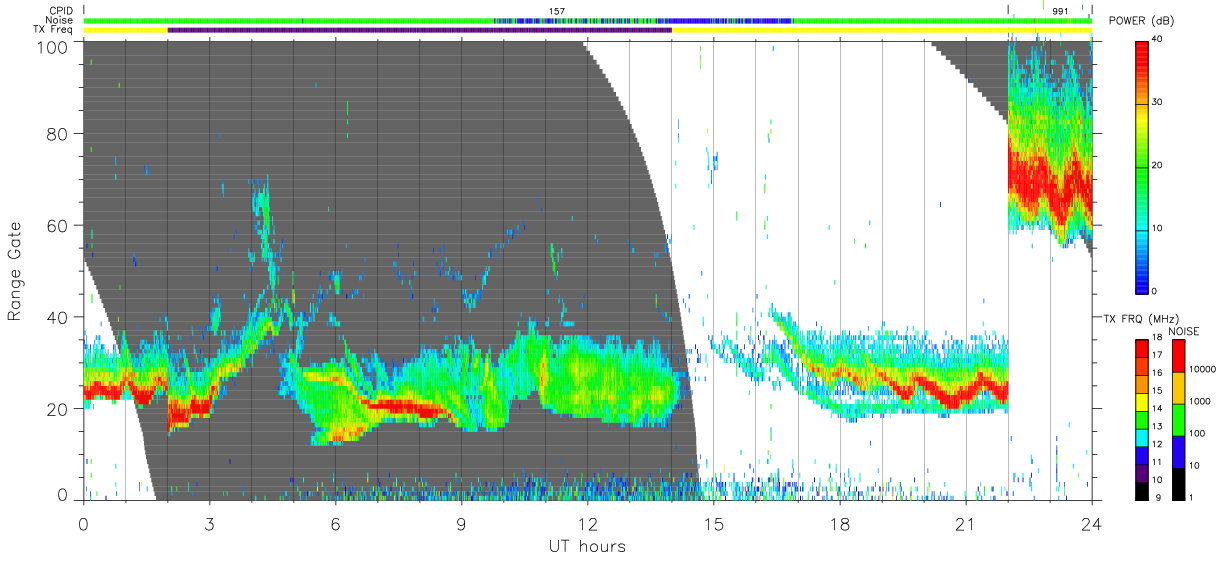Image resolution: width=1228 pixels, height=567 pixels.
Task: Click the 'NOISE' legend title
Action: pyautogui.click(x=1184, y=331)
